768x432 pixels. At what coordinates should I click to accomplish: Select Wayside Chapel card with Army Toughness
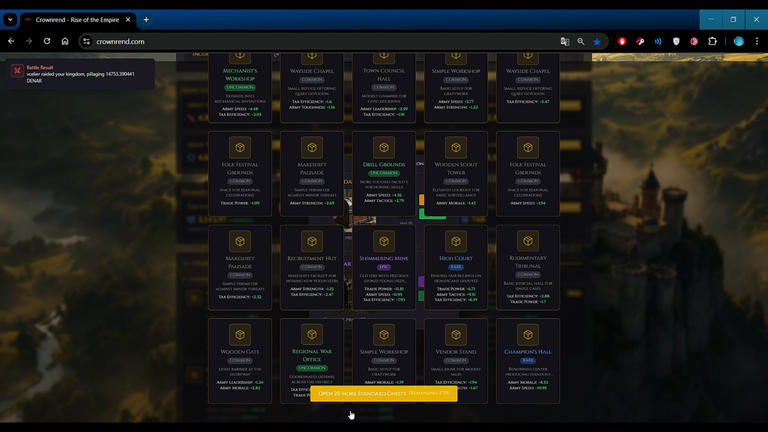point(312,87)
